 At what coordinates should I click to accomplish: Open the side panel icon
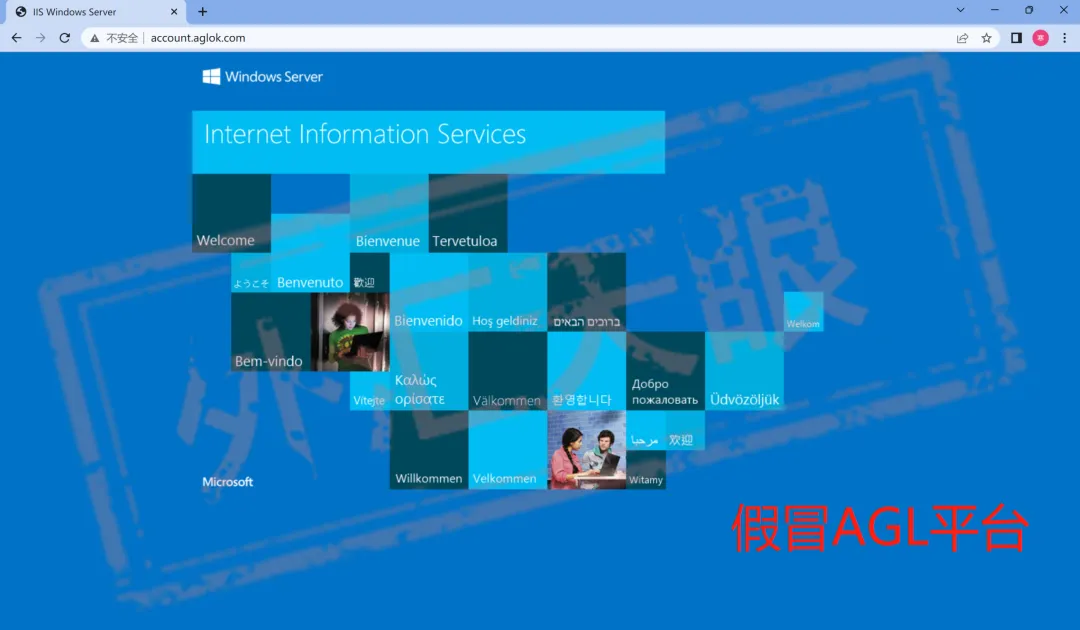1016,38
